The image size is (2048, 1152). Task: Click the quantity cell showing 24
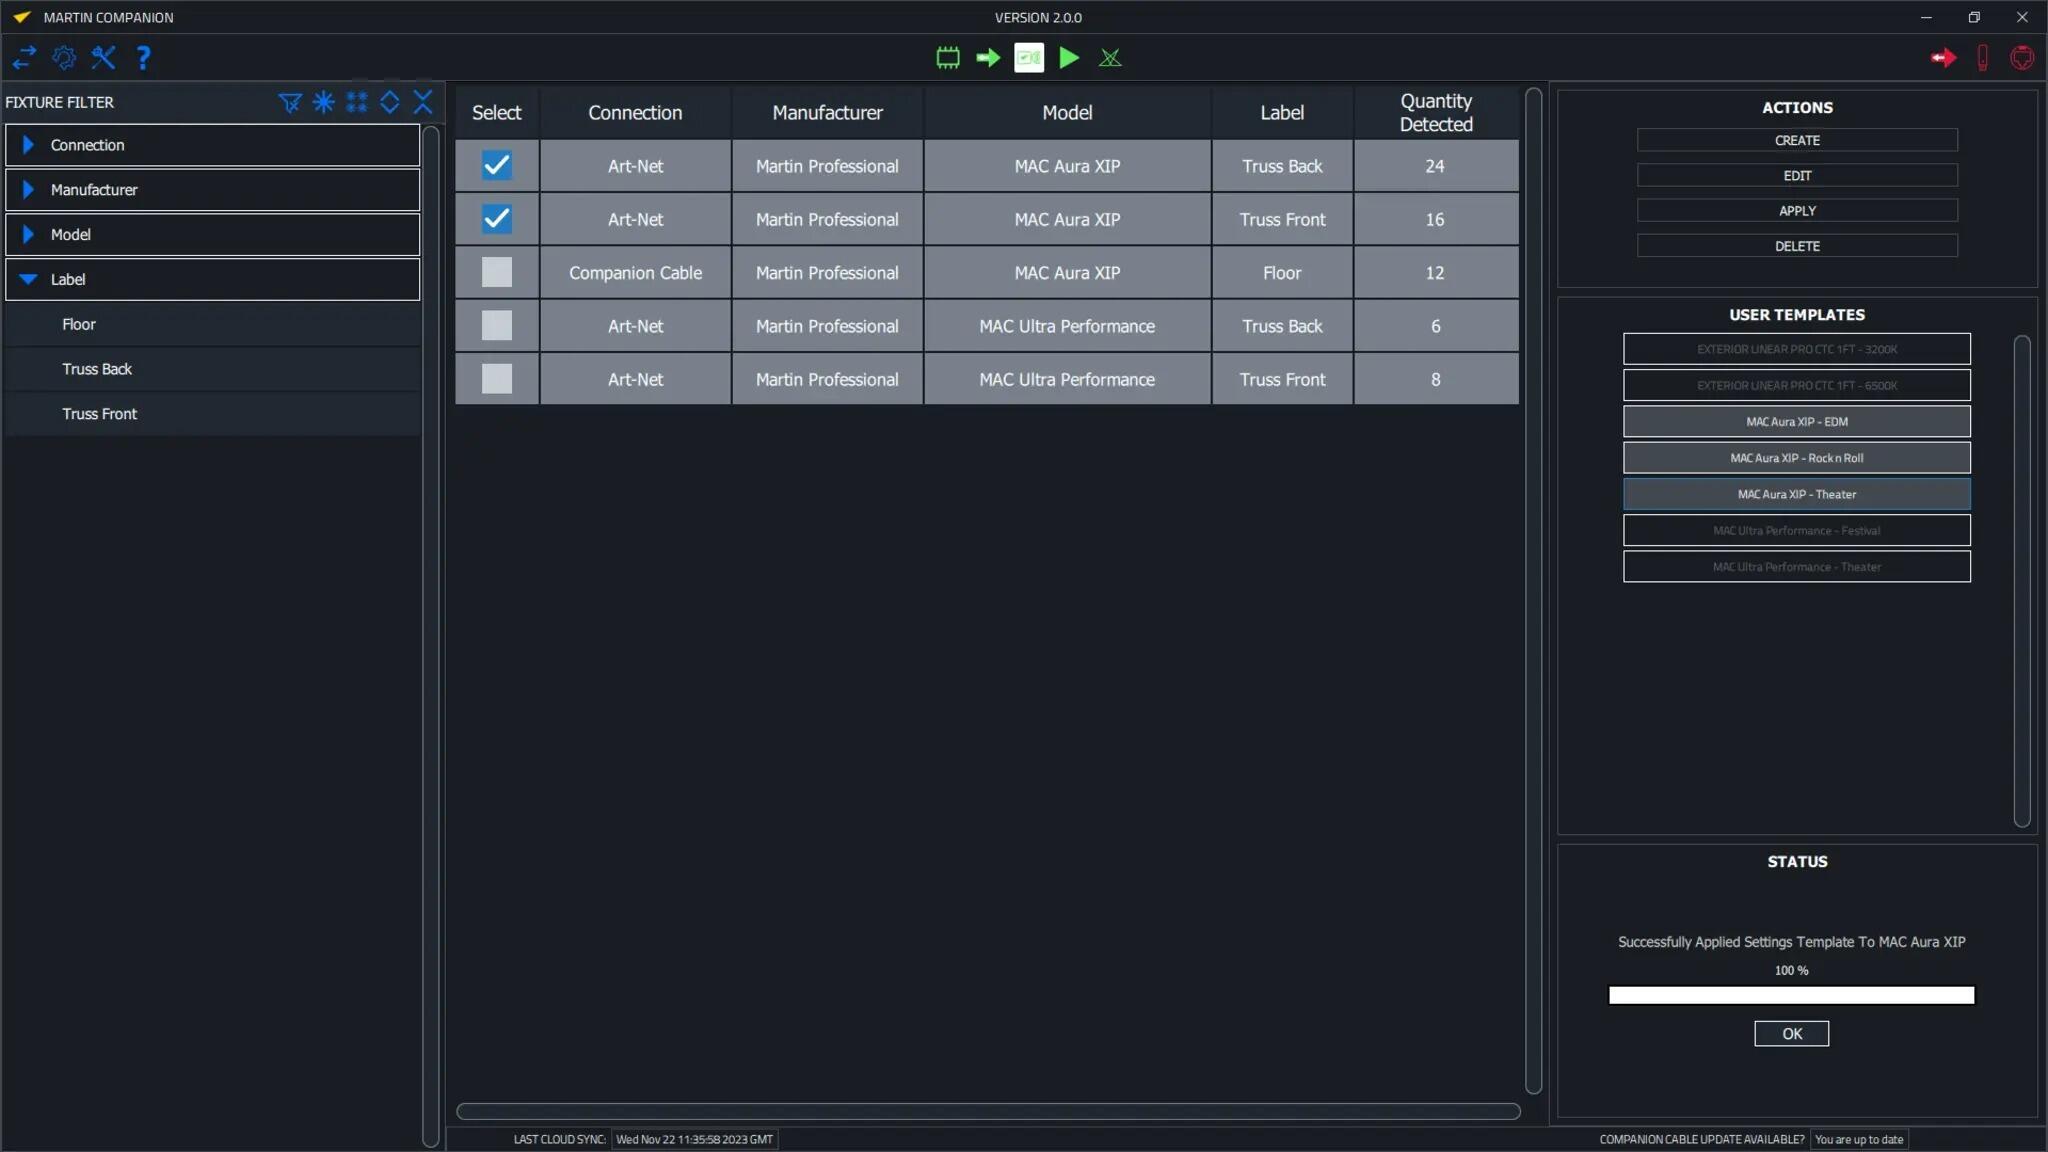point(1436,166)
